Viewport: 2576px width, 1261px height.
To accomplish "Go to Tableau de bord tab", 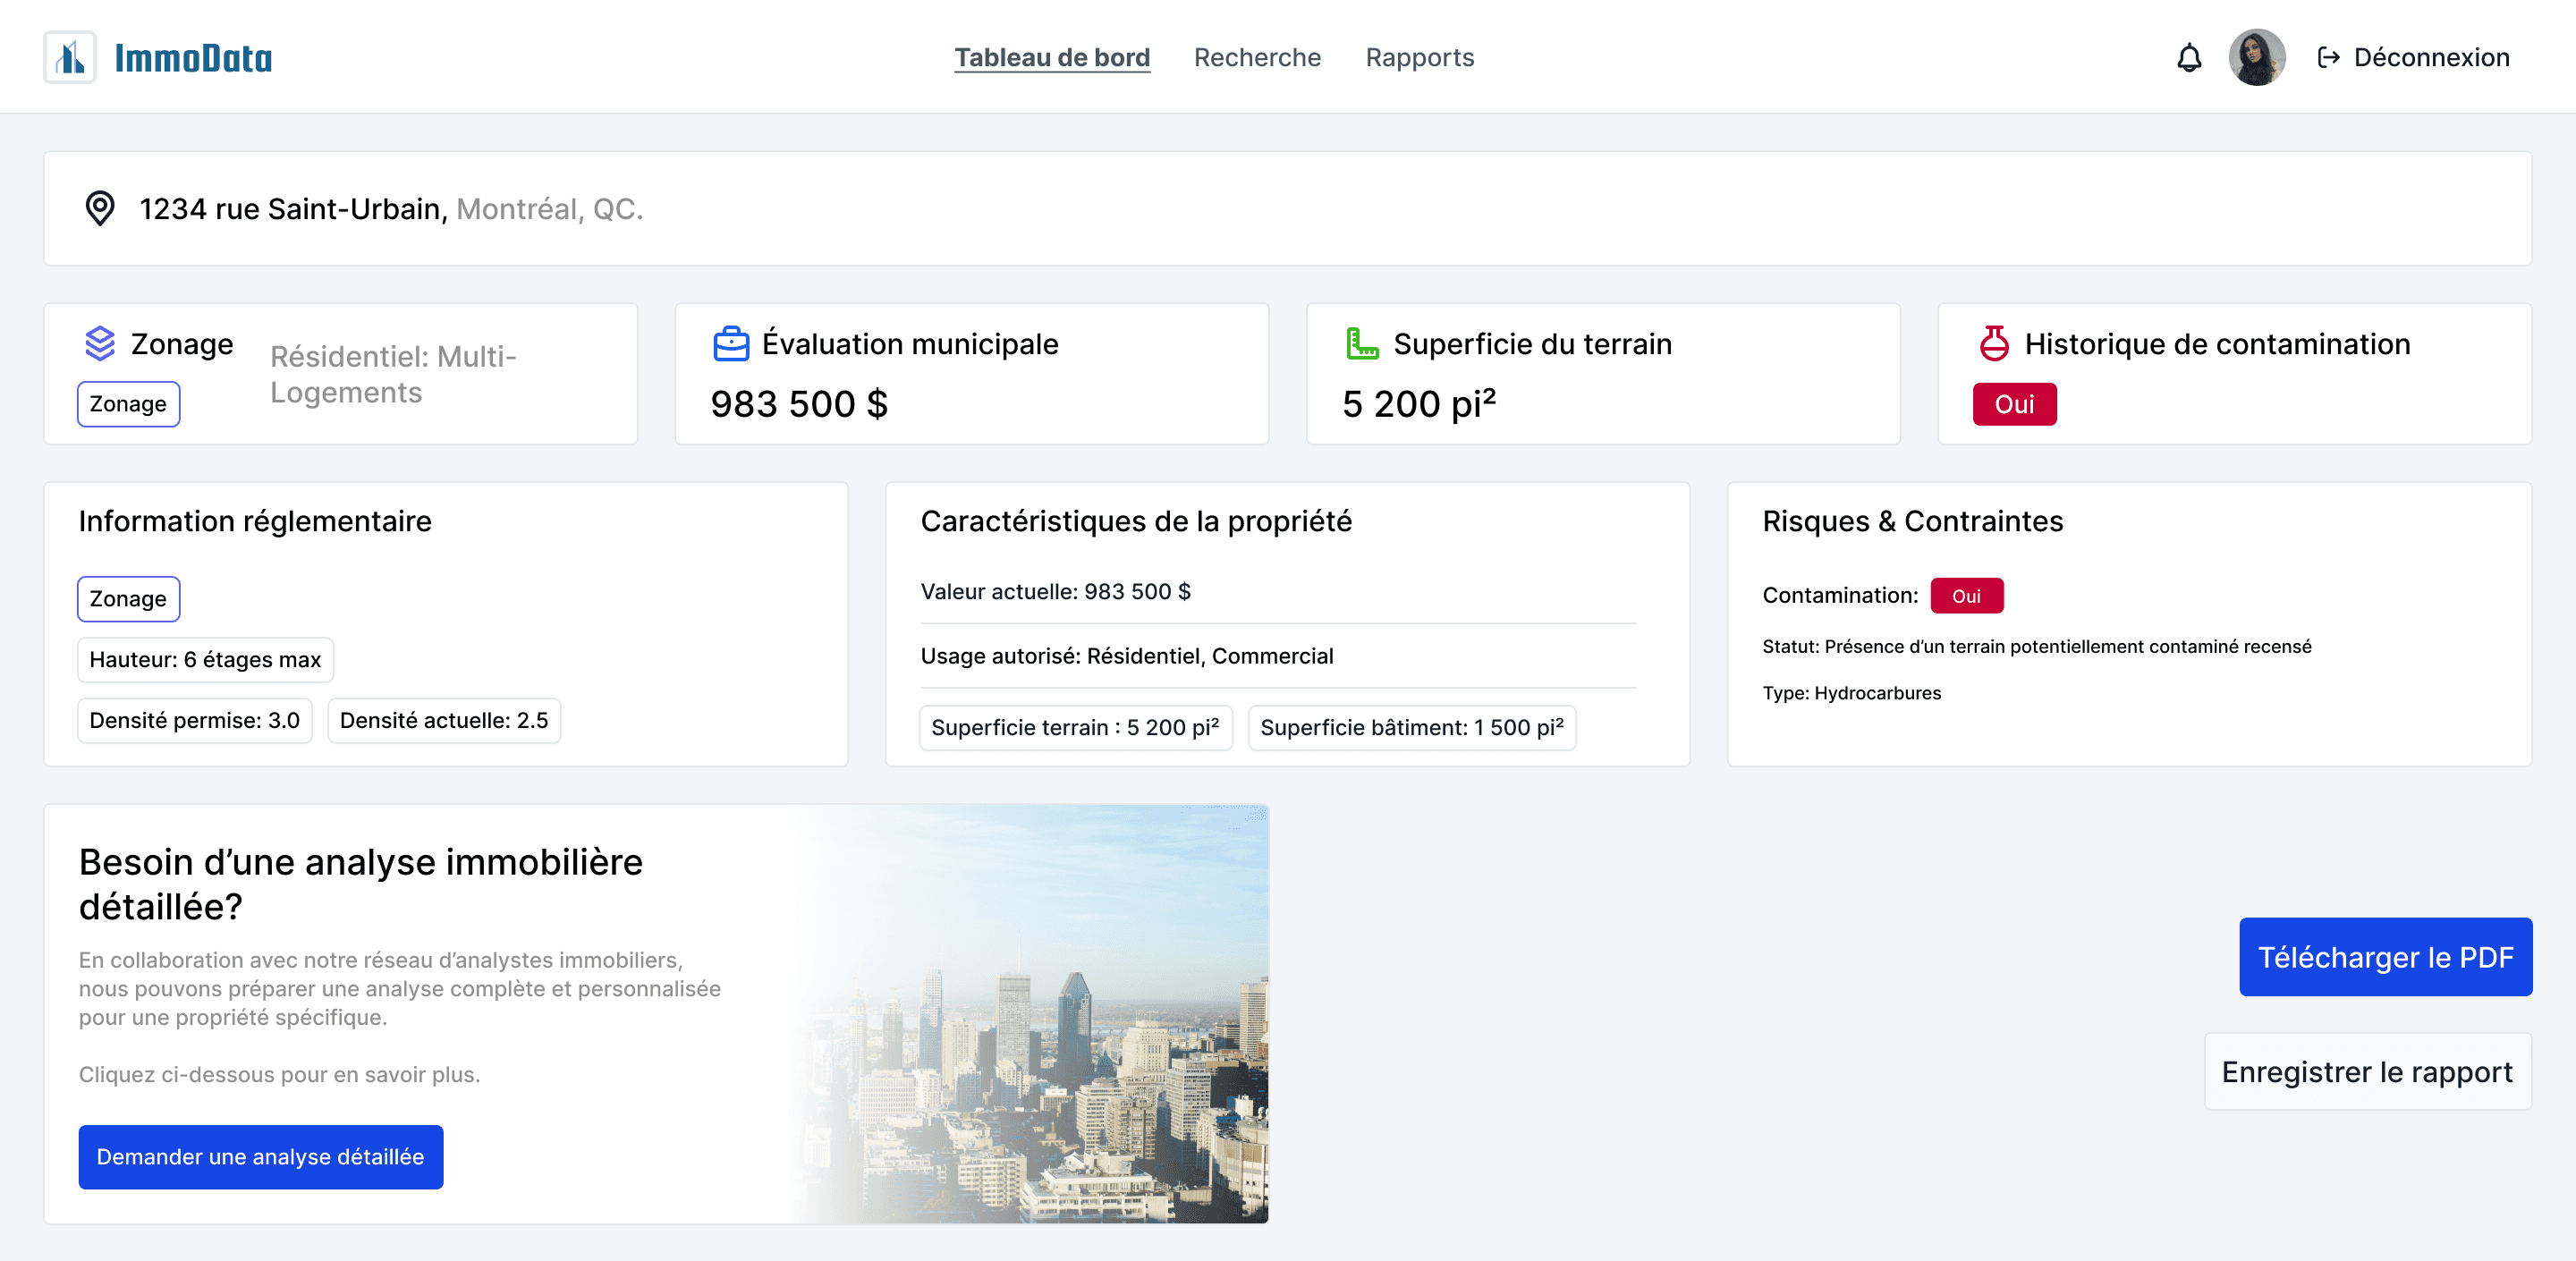I will click(1051, 58).
